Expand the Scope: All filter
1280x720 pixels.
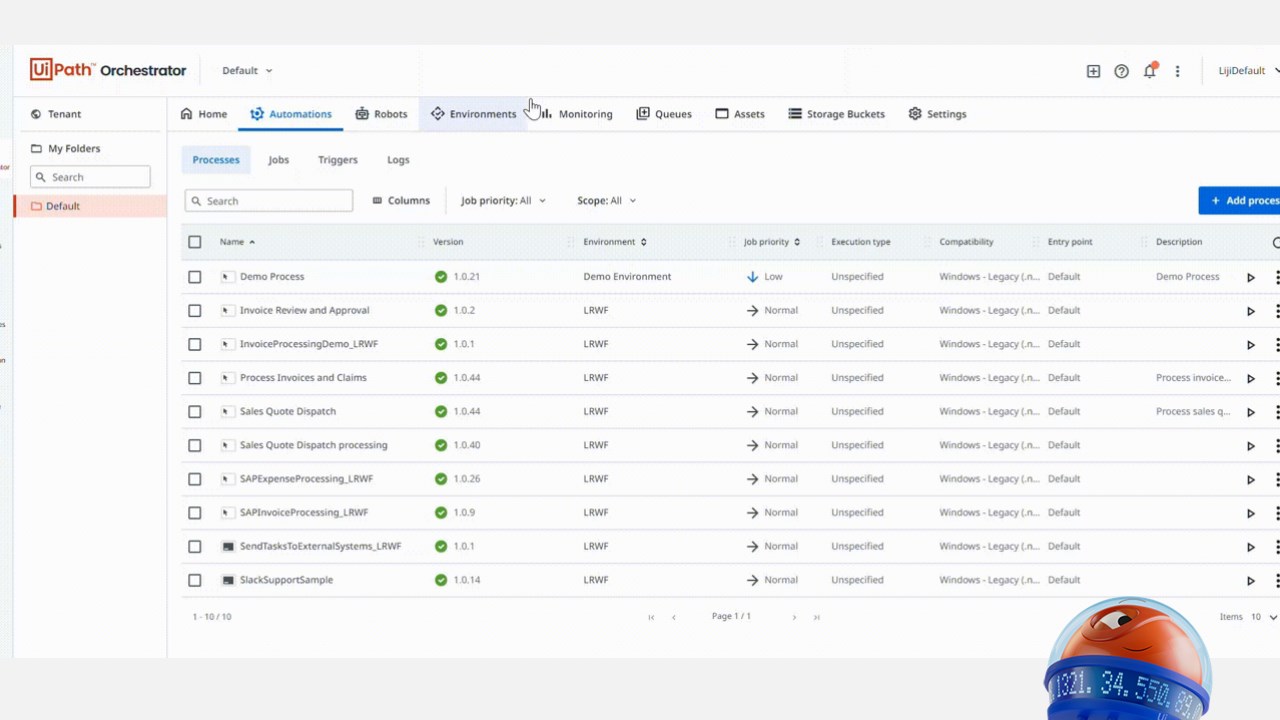pos(606,201)
